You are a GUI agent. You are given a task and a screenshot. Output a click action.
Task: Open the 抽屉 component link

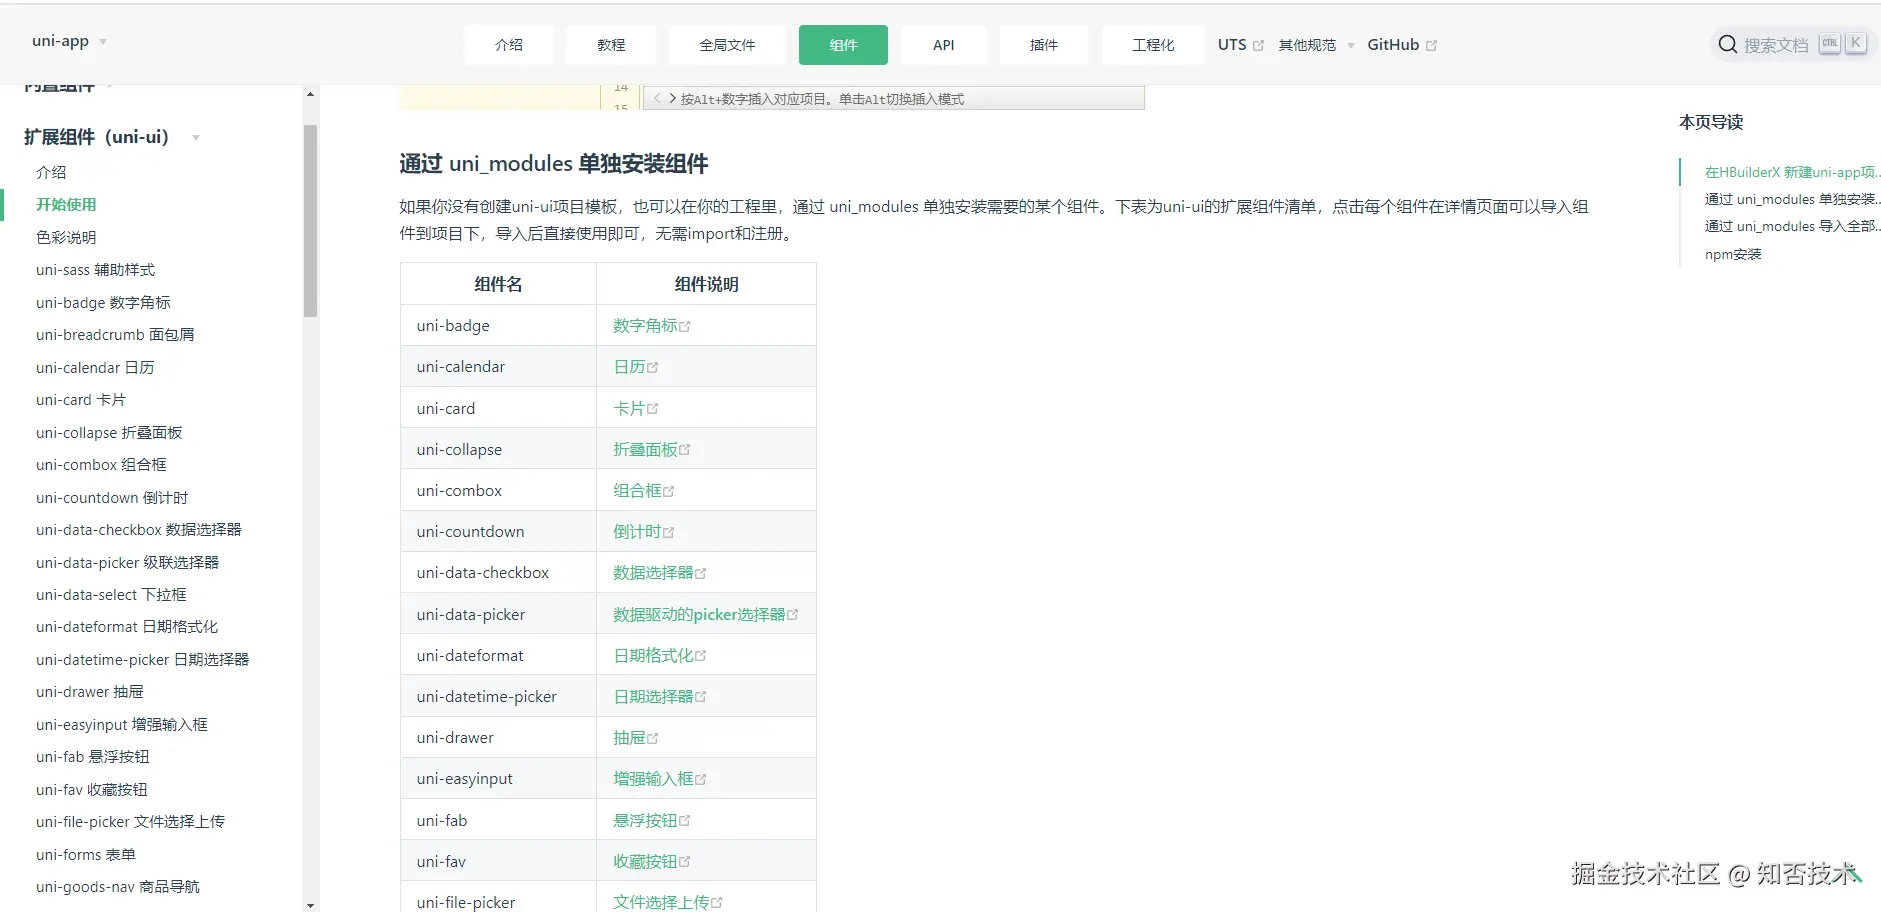pyautogui.click(x=635, y=738)
